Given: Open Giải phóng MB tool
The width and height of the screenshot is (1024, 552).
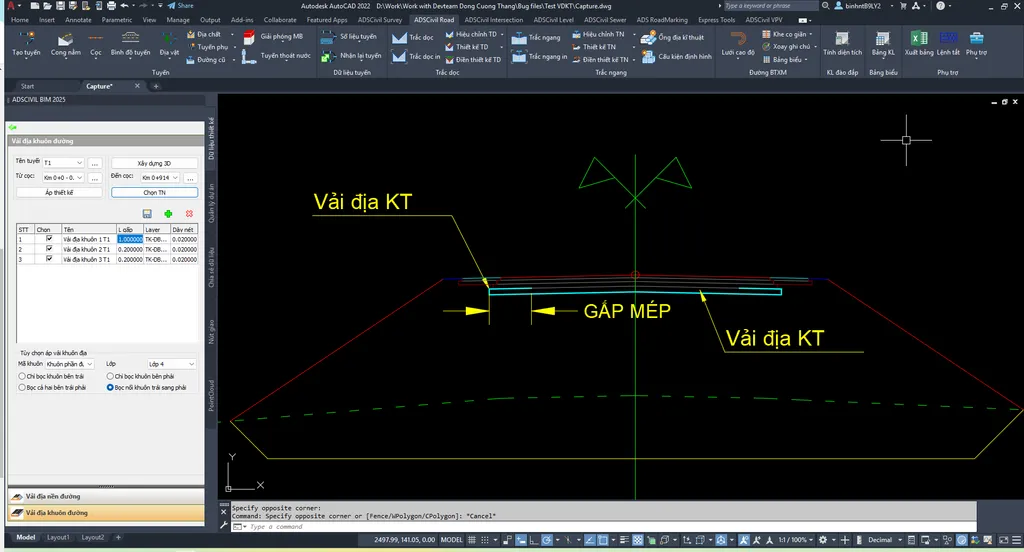Looking at the screenshot, I should point(273,37).
